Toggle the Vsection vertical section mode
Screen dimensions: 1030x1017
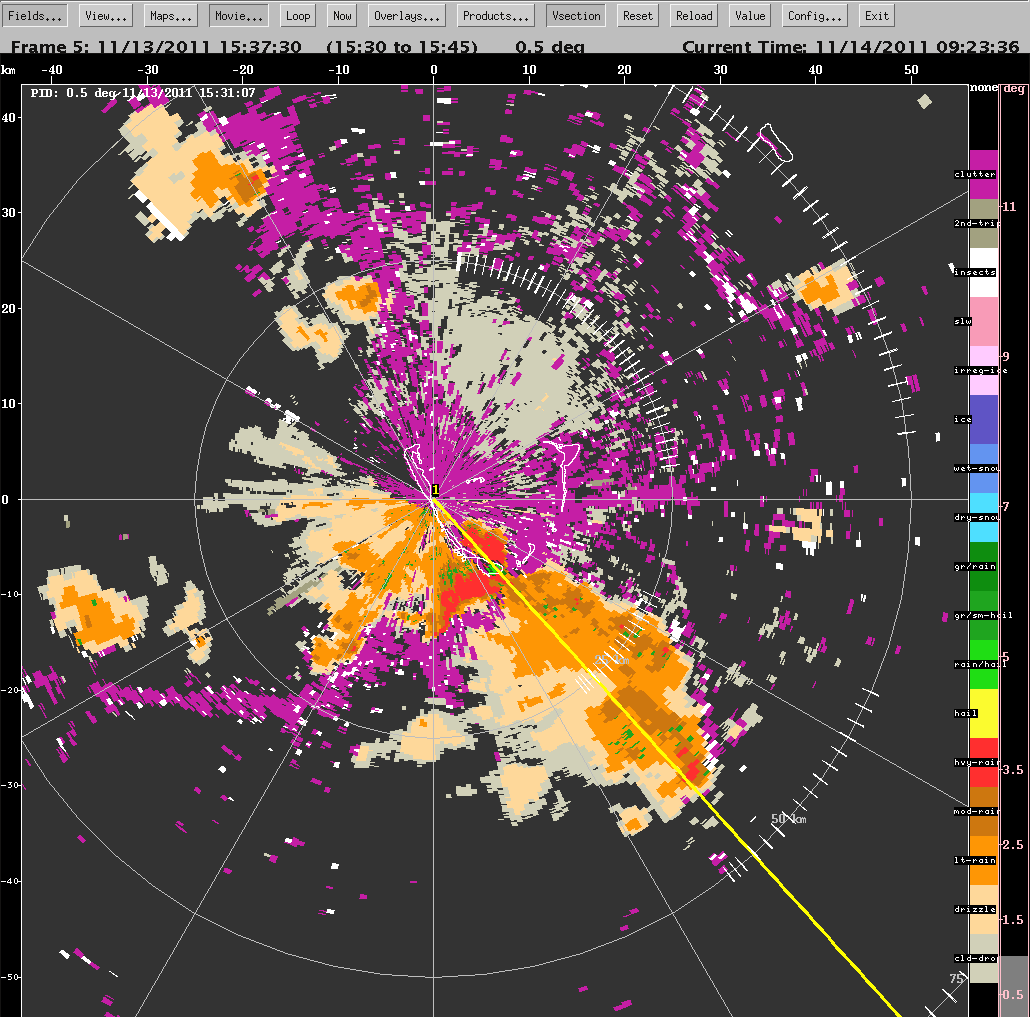coord(576,15)
